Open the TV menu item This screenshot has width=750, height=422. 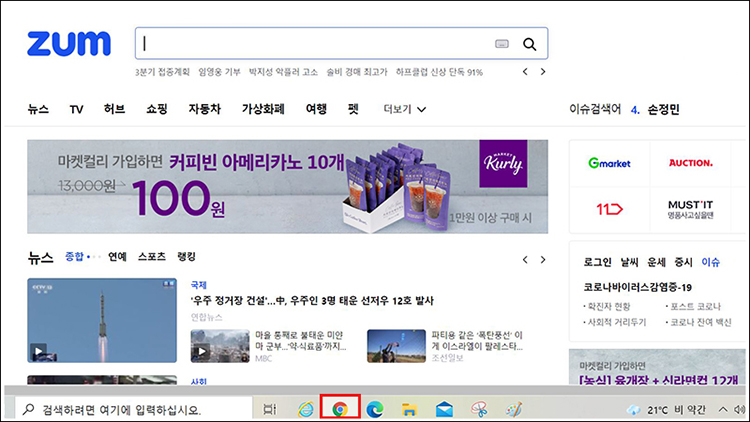tap(77, 110)
